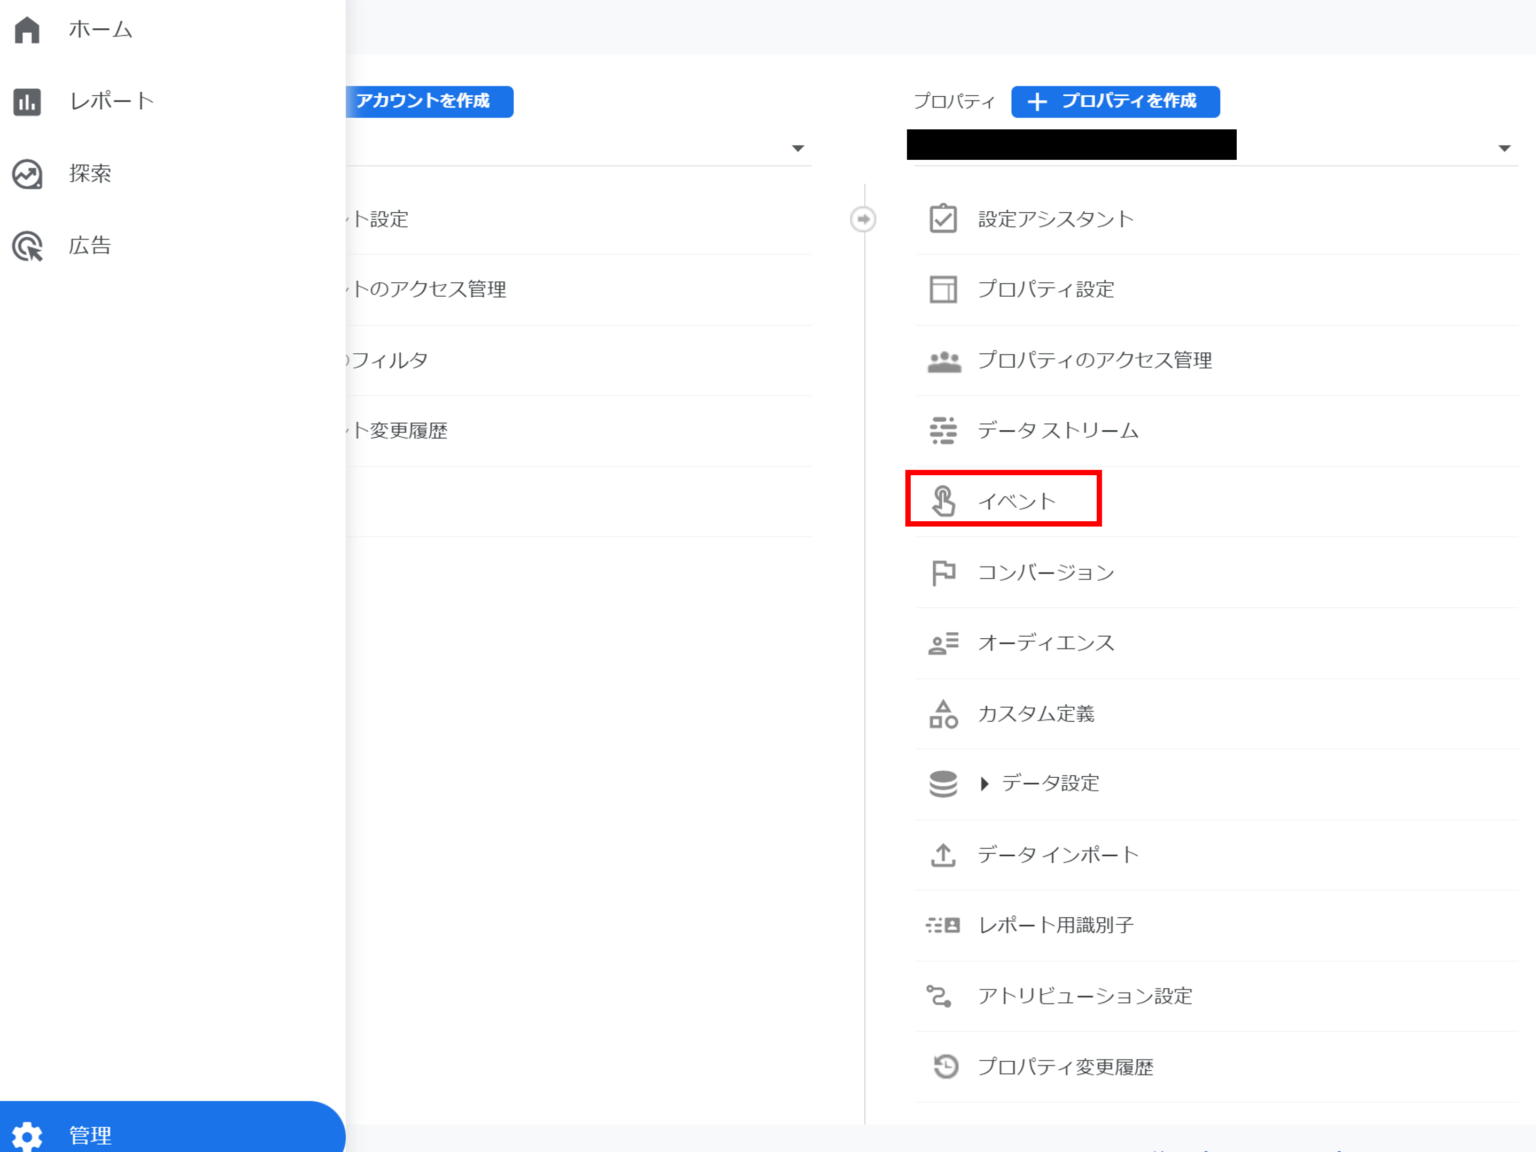Click the アカウントを作成 button
The width and height of the screenshot is (1536, 1152).
[428, 101]
